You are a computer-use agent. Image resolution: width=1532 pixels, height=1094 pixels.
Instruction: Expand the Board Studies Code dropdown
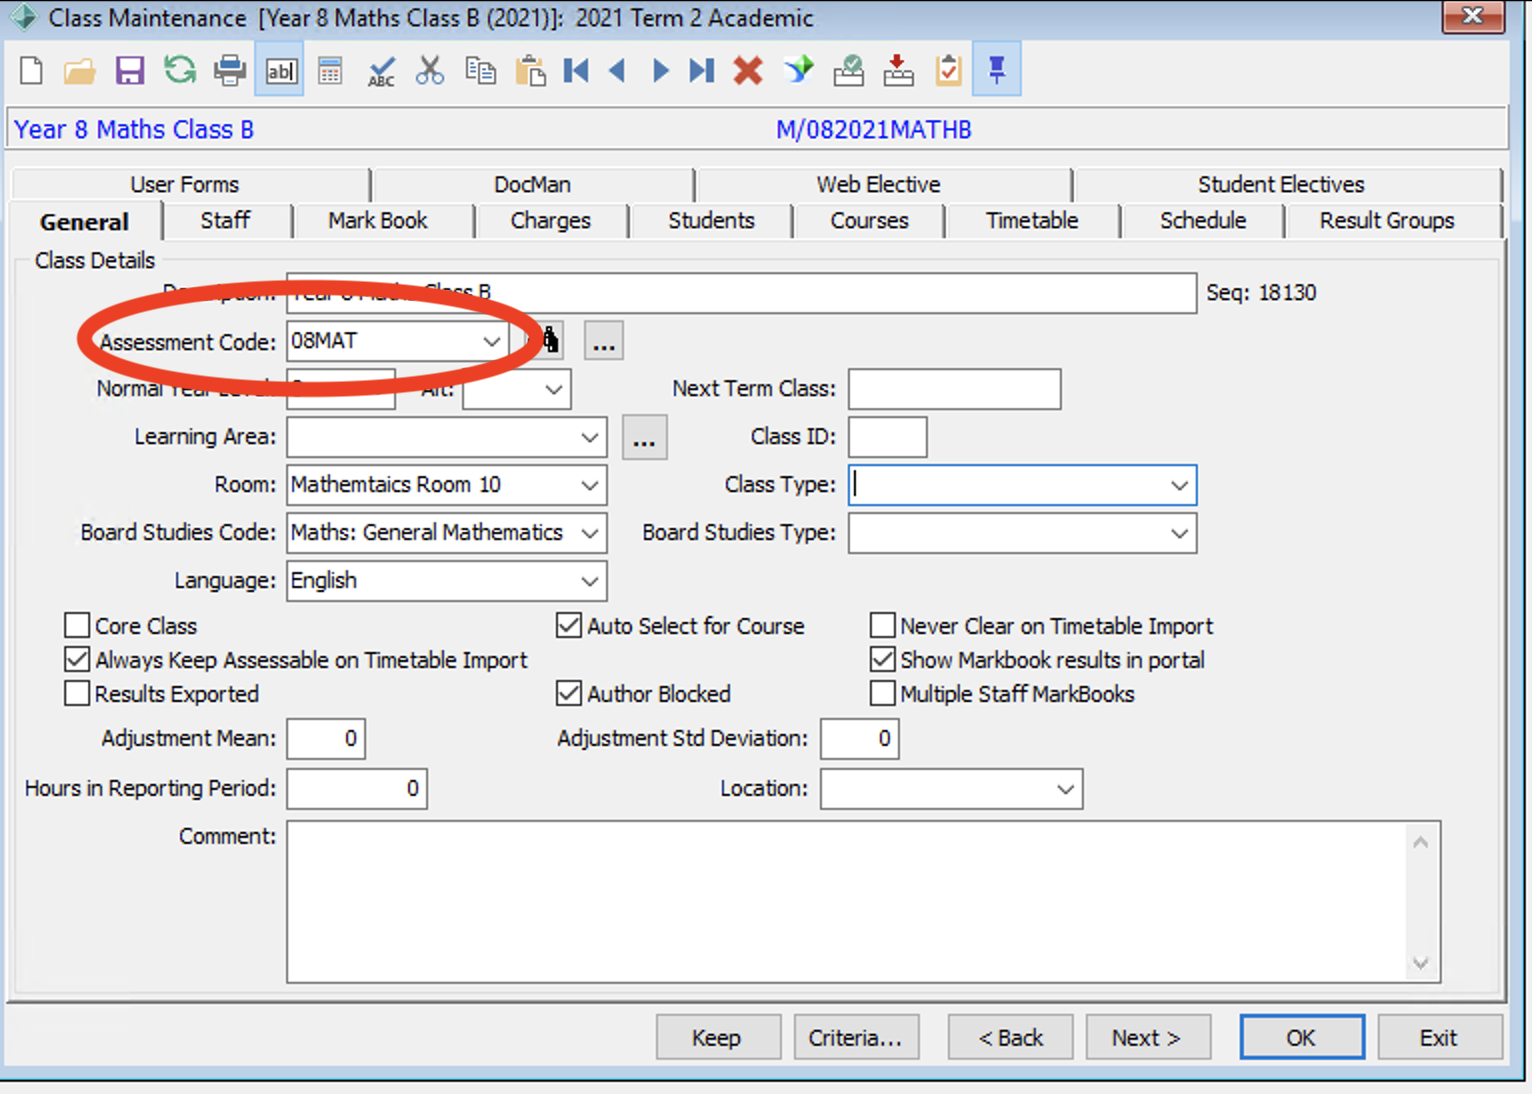pos(589,533)
